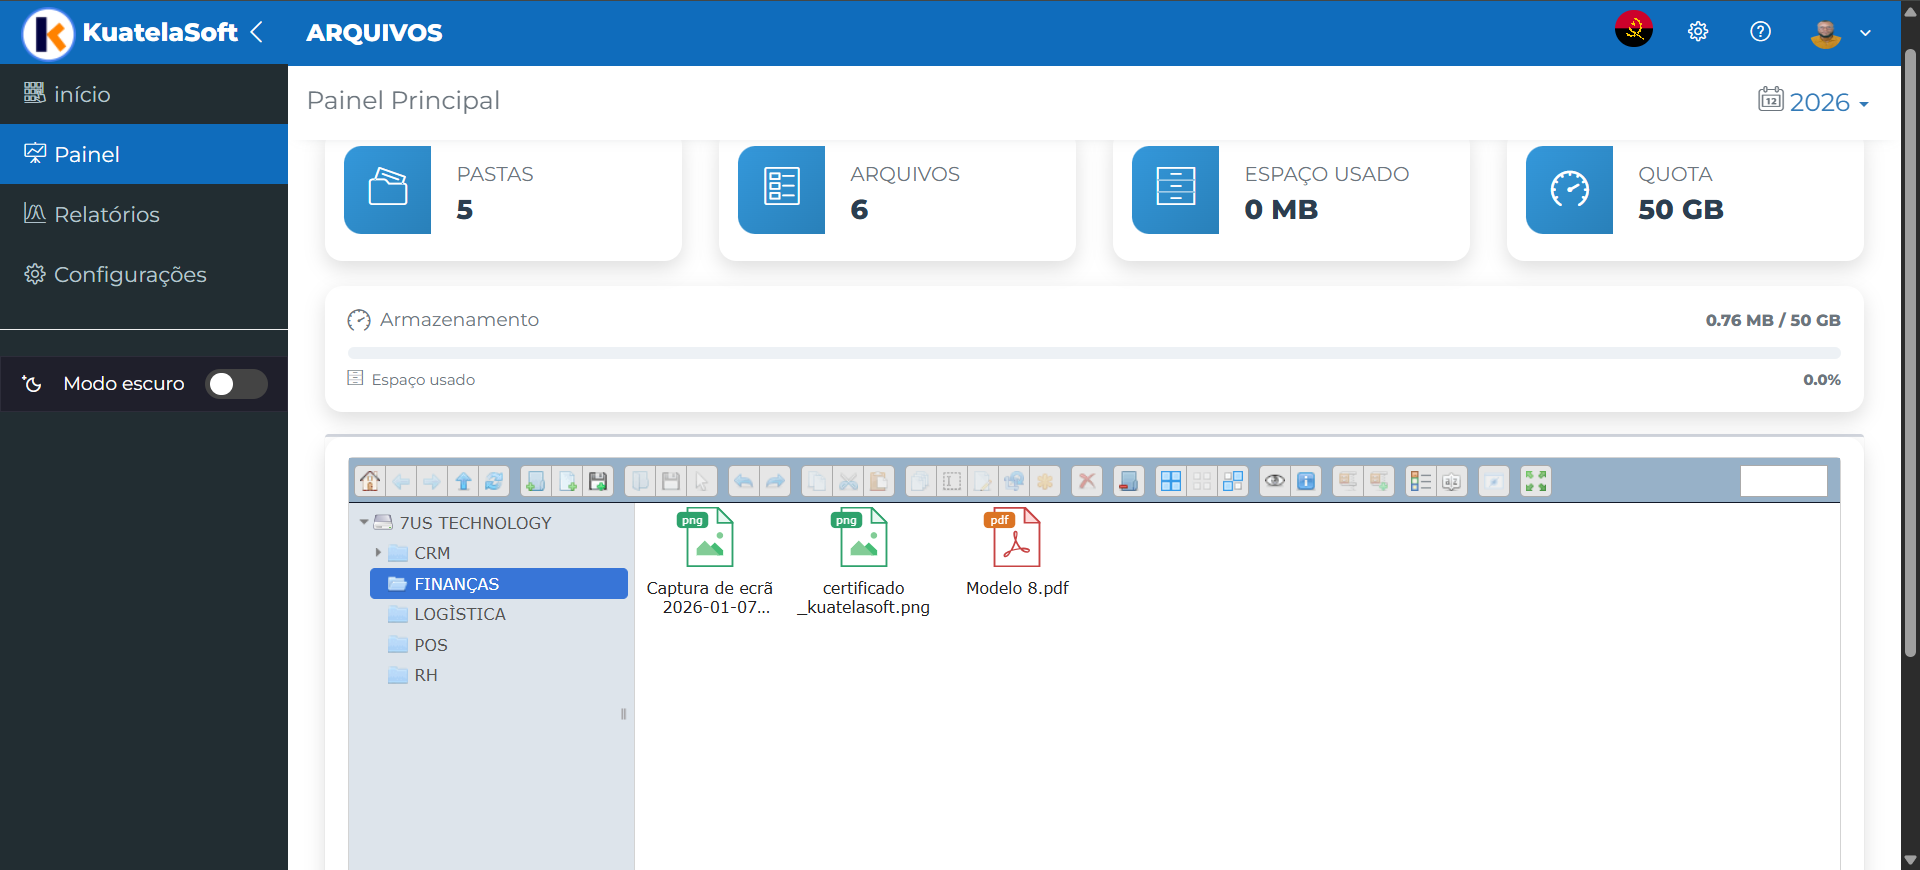
Task: Click the file manager search field
Action: (x=1783, y=482)
